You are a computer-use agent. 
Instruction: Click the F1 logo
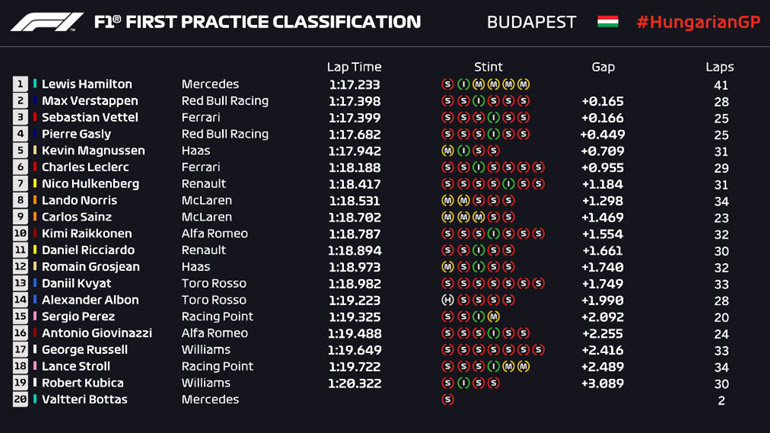[x=47, y=22]
